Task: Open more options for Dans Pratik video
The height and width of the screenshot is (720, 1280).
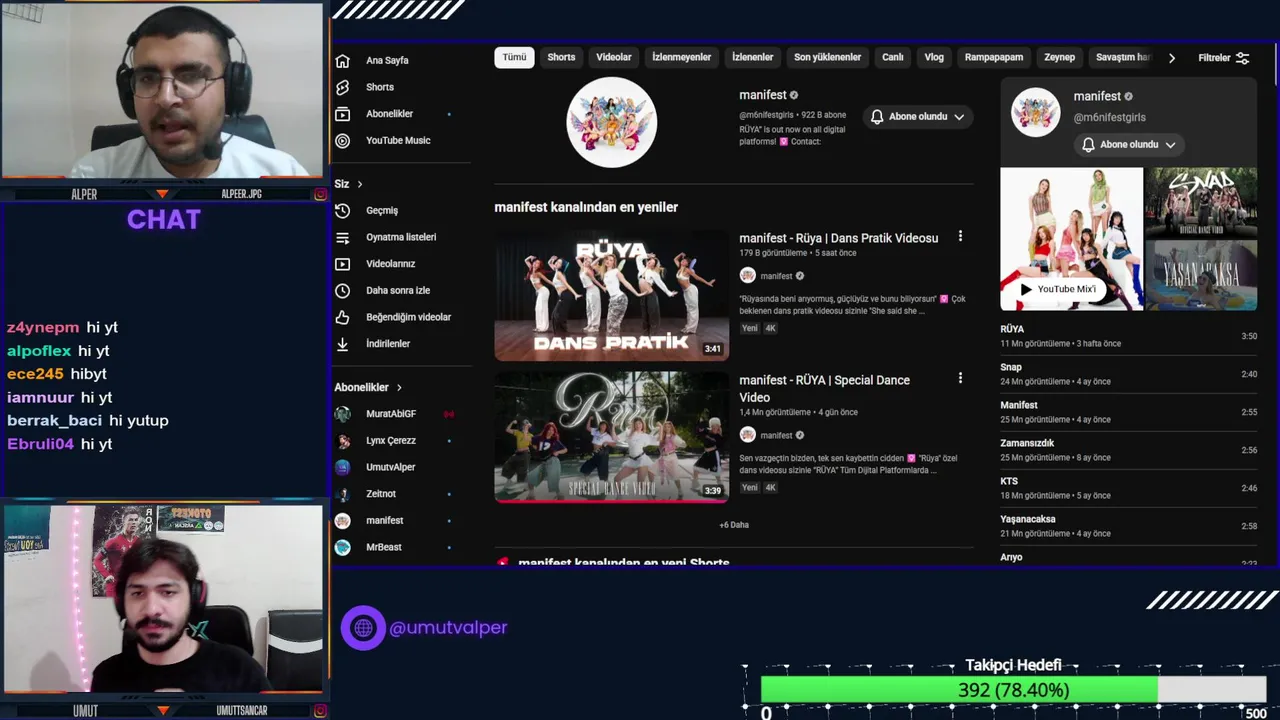Action: tap(960, 237)
